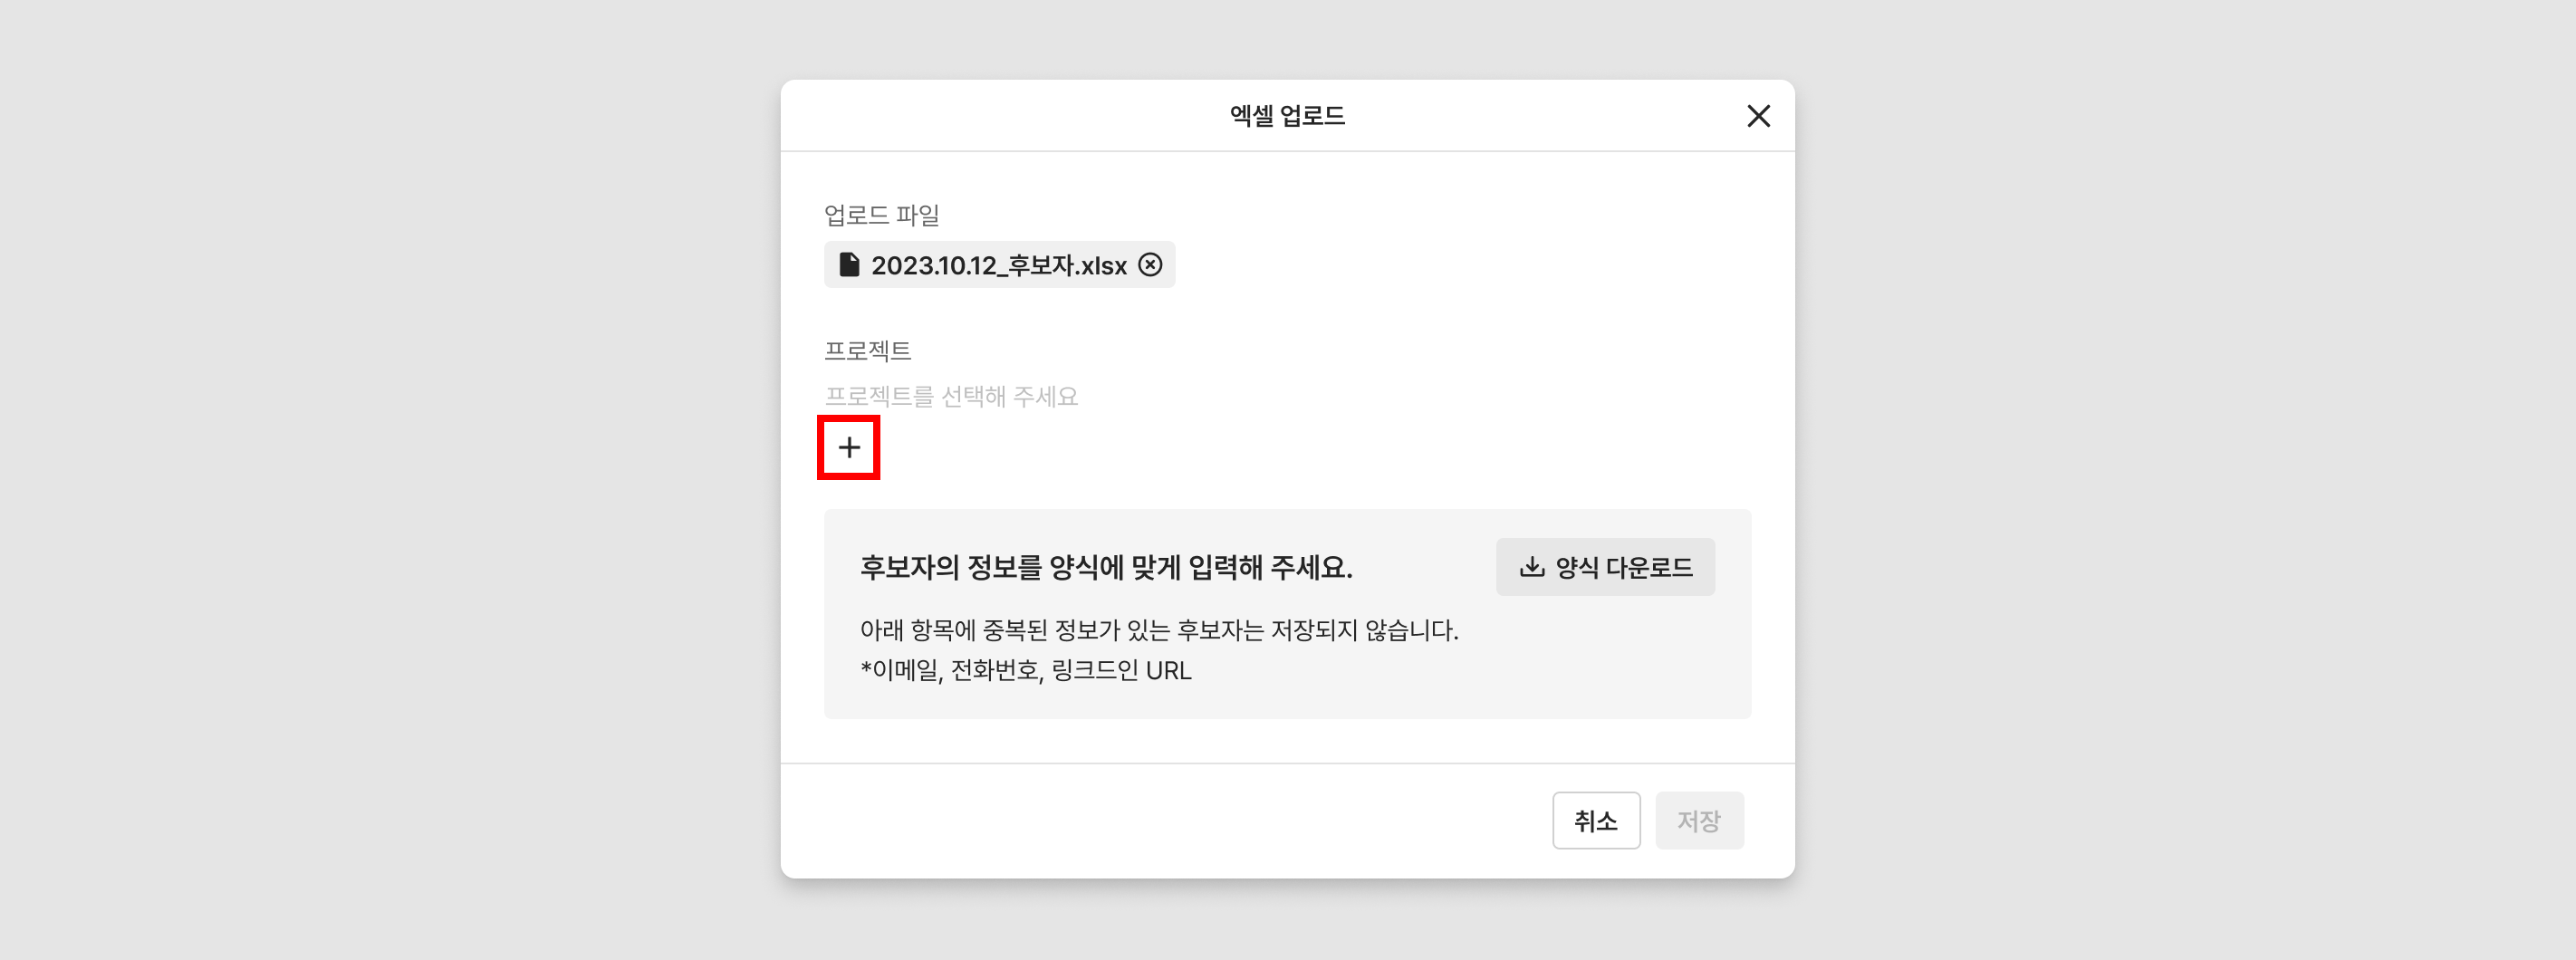
Task: Cancel the upload with 취소
Action: point(1595,820)
